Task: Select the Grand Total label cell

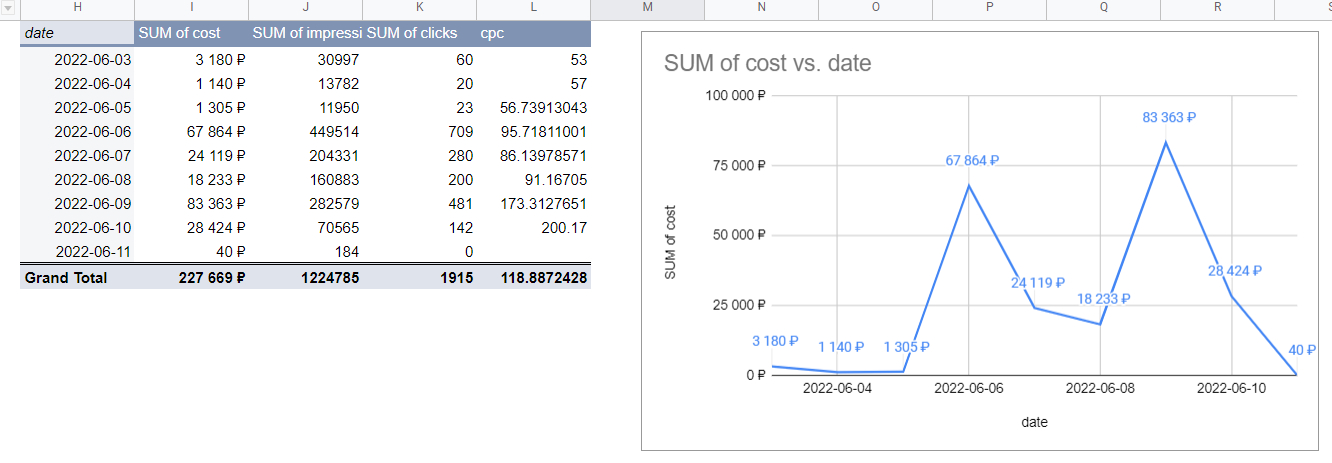Action: 77,277
